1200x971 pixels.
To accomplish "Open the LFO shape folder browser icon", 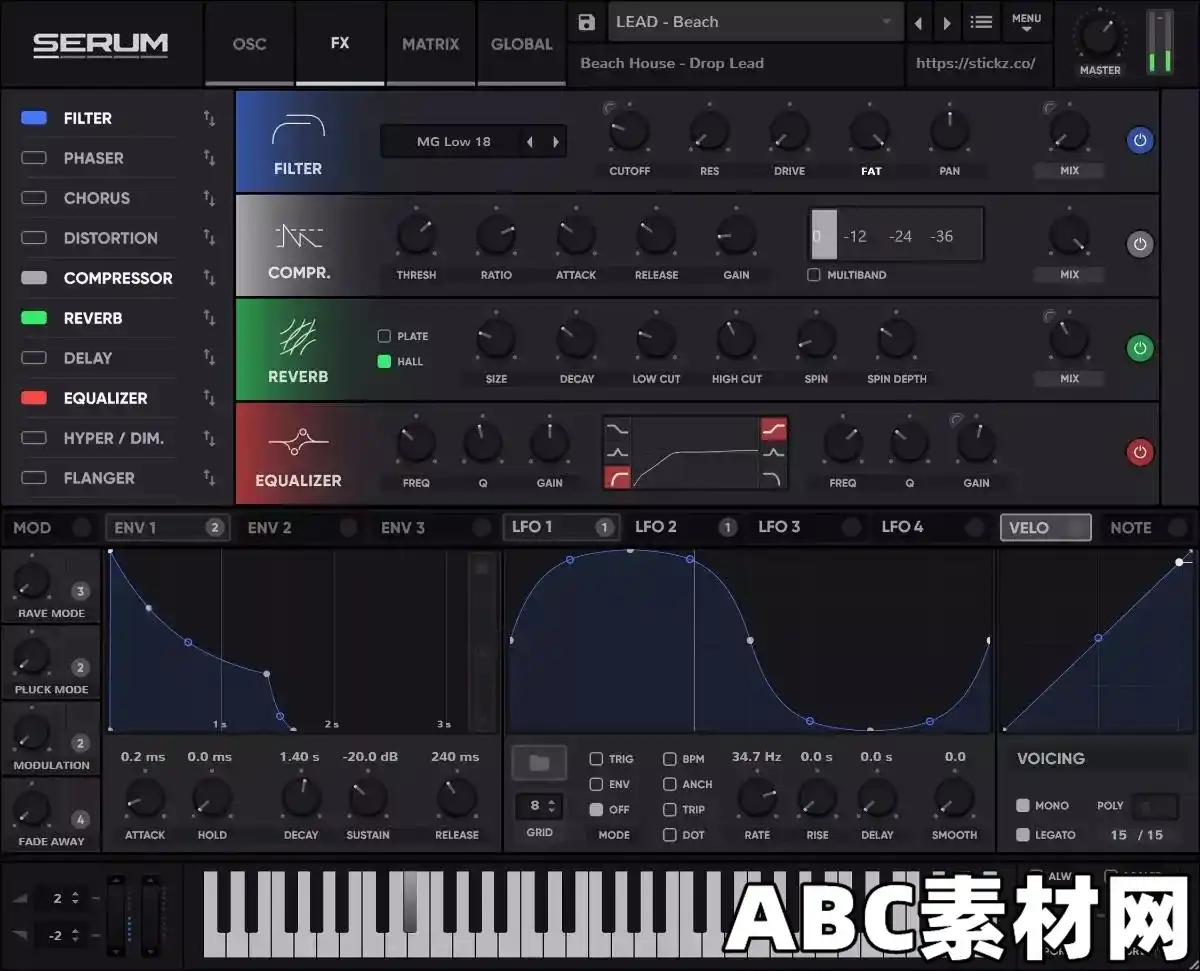I will point(539,761).
